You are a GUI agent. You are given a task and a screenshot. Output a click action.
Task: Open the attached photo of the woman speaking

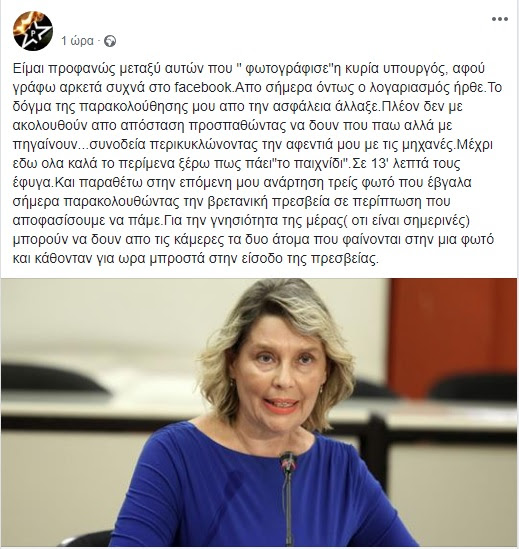(259, 412)
